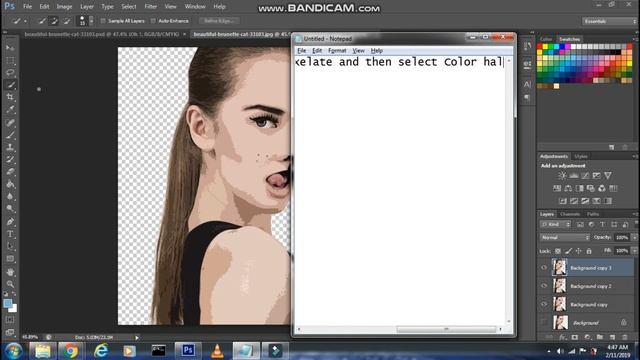Select the Eraser tool
Viewport: 640px width, 360px height.
click(x=10, y=171)
